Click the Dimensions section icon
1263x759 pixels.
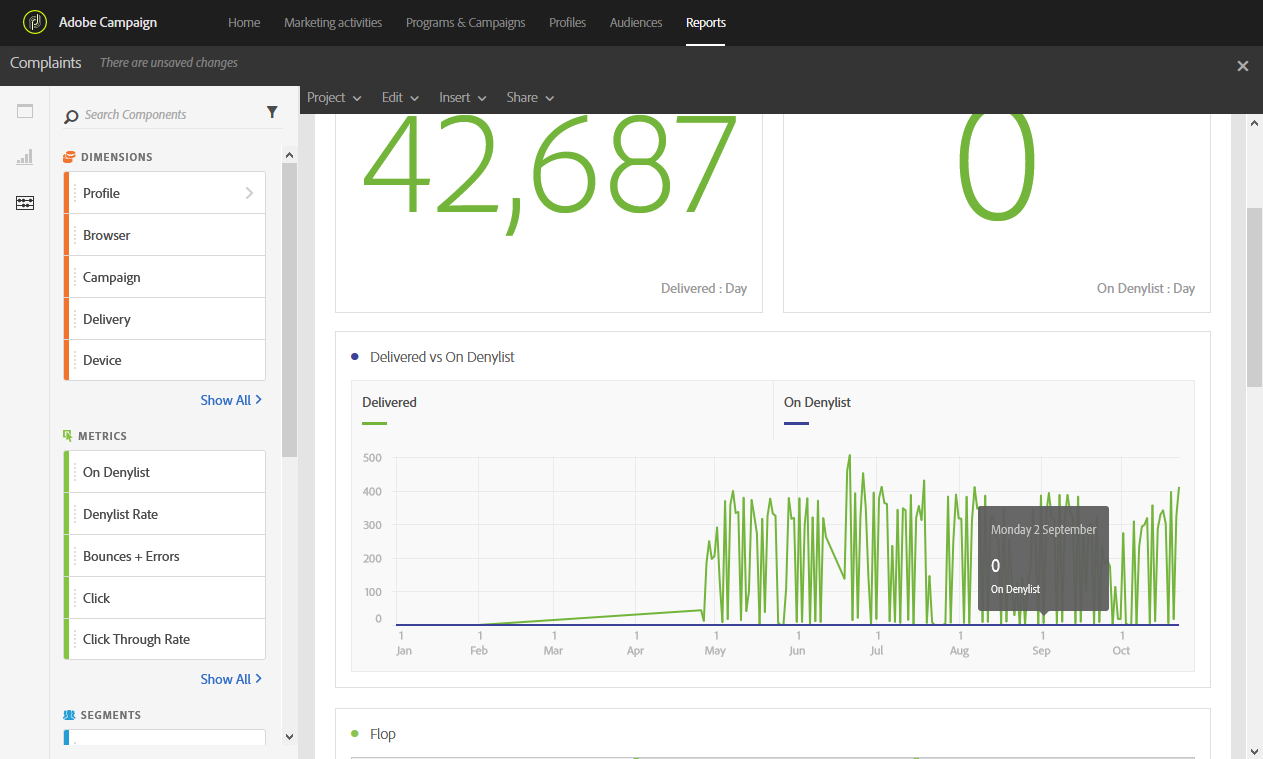(69, 157)
